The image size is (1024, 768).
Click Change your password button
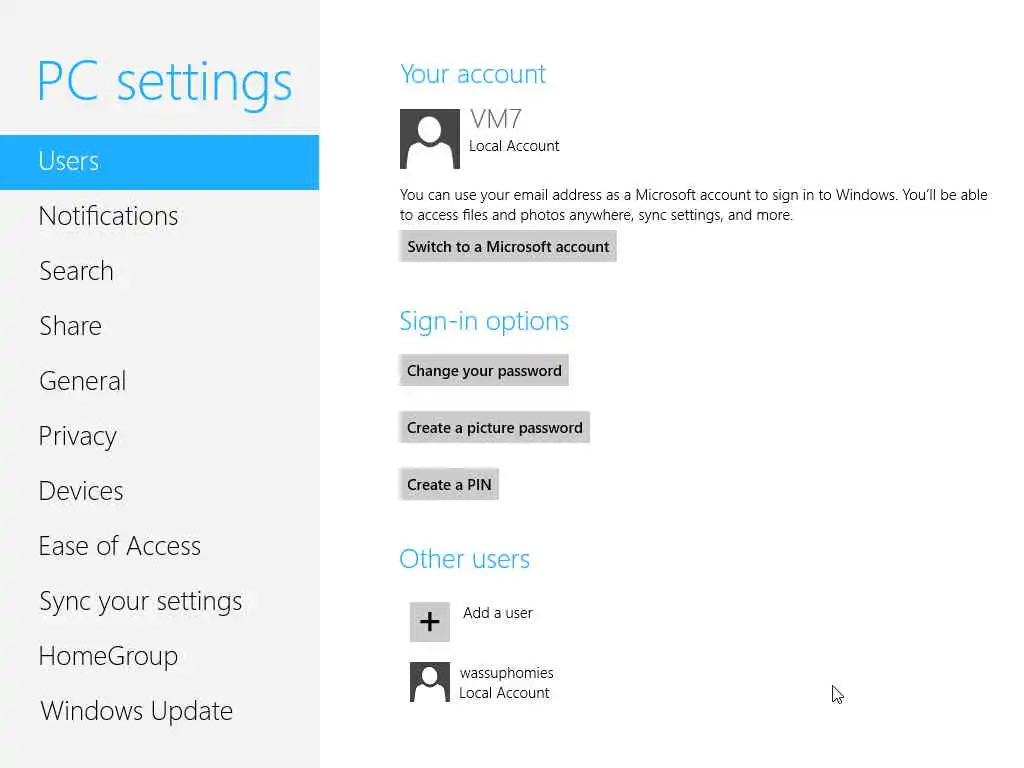pyautogui.click(x=484, y=370)
